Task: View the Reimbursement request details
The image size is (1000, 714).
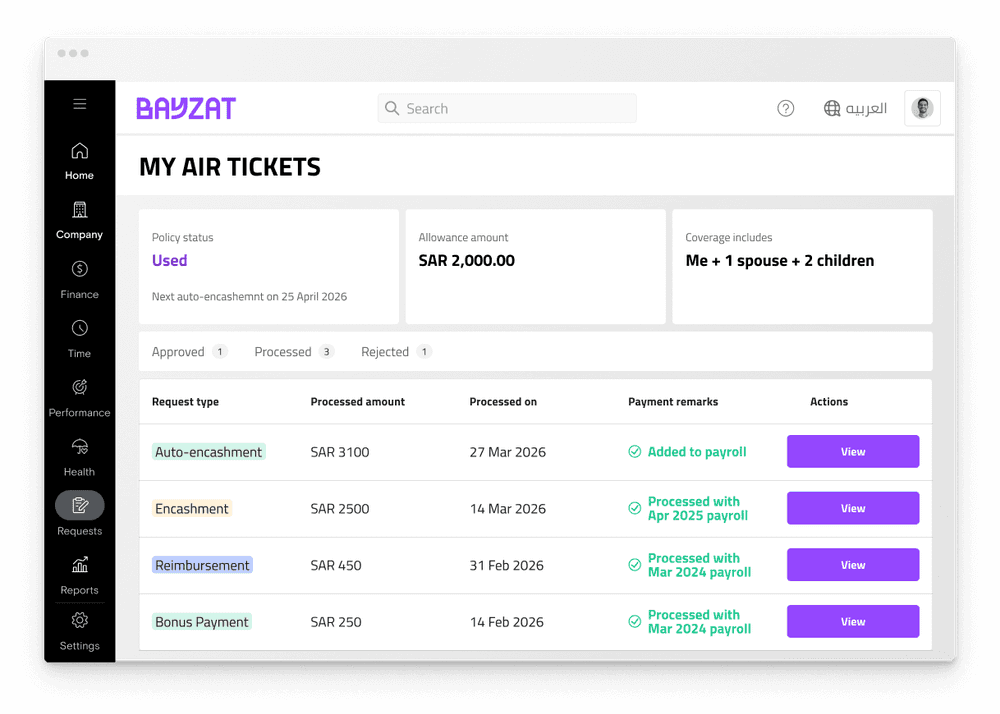Action: click(852, 565)
